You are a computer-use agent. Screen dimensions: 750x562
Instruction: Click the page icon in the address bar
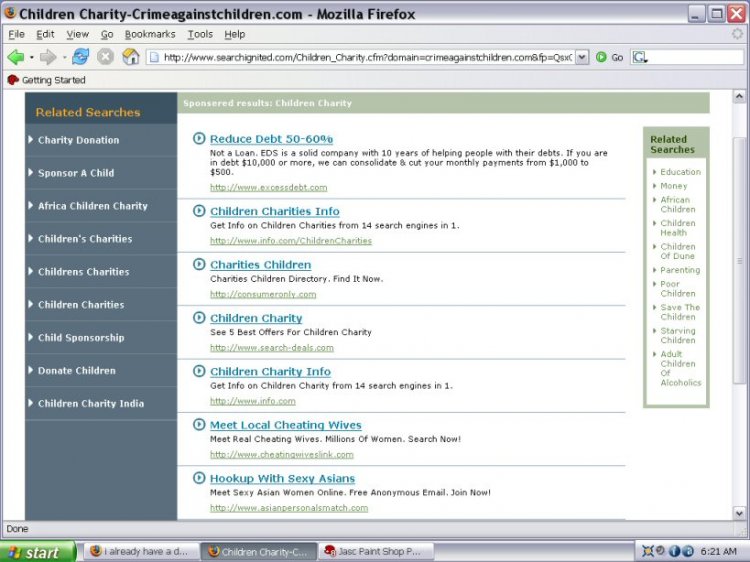154,57
